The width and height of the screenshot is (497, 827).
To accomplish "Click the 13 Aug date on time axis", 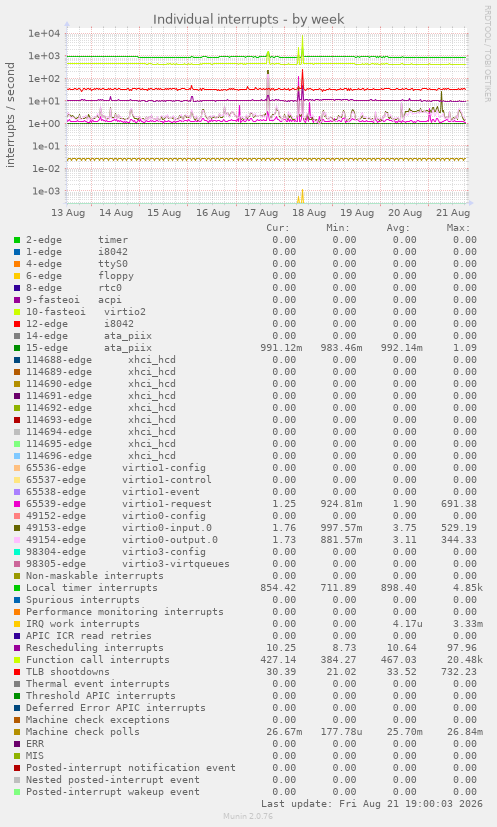I will tap(68, 213).
